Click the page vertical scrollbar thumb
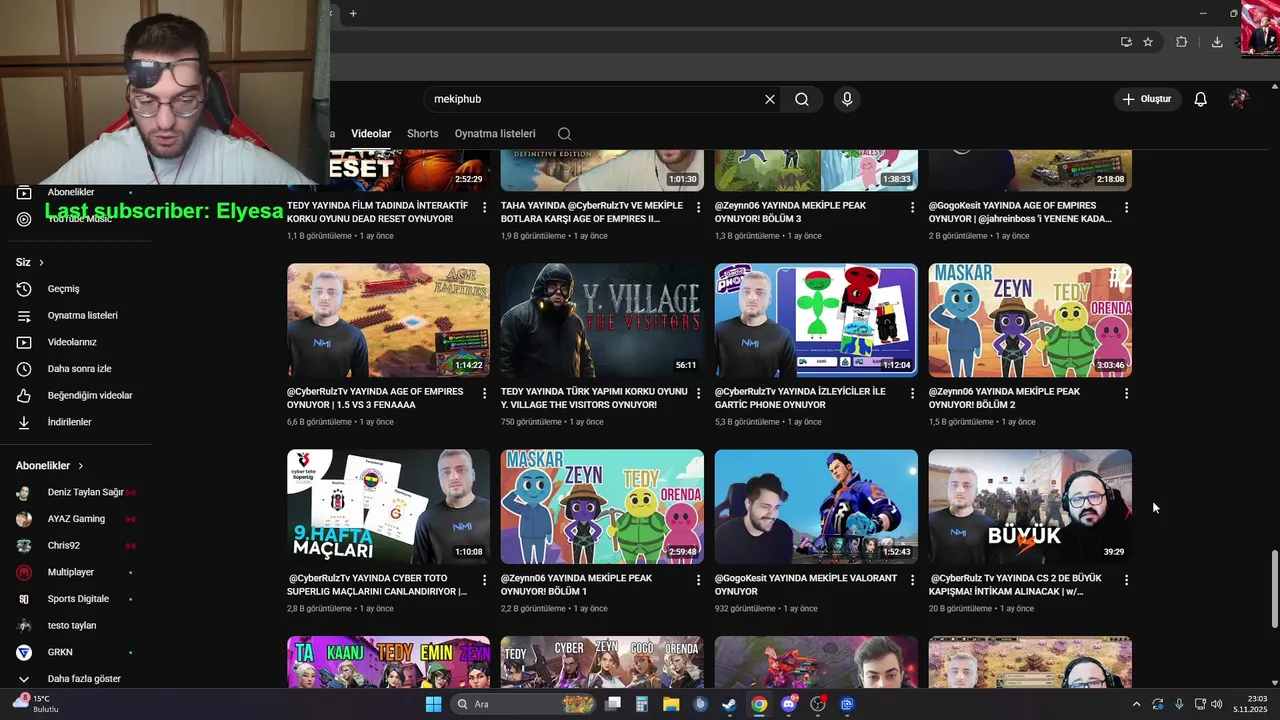Screen dimensions: 1280x720 coord(1273,589)
